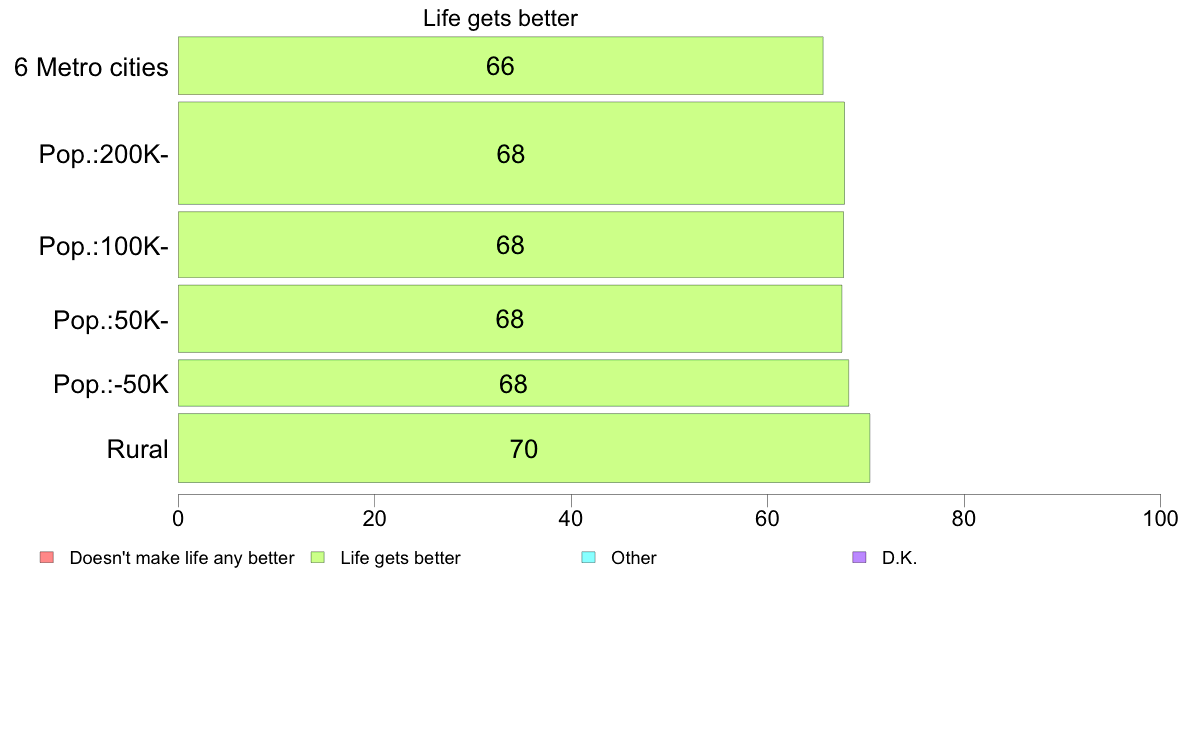Select the Pop.:-50K bar
Image resolution: width=1188 pixels, height=736 pixels.
click(x=513, y=383)
